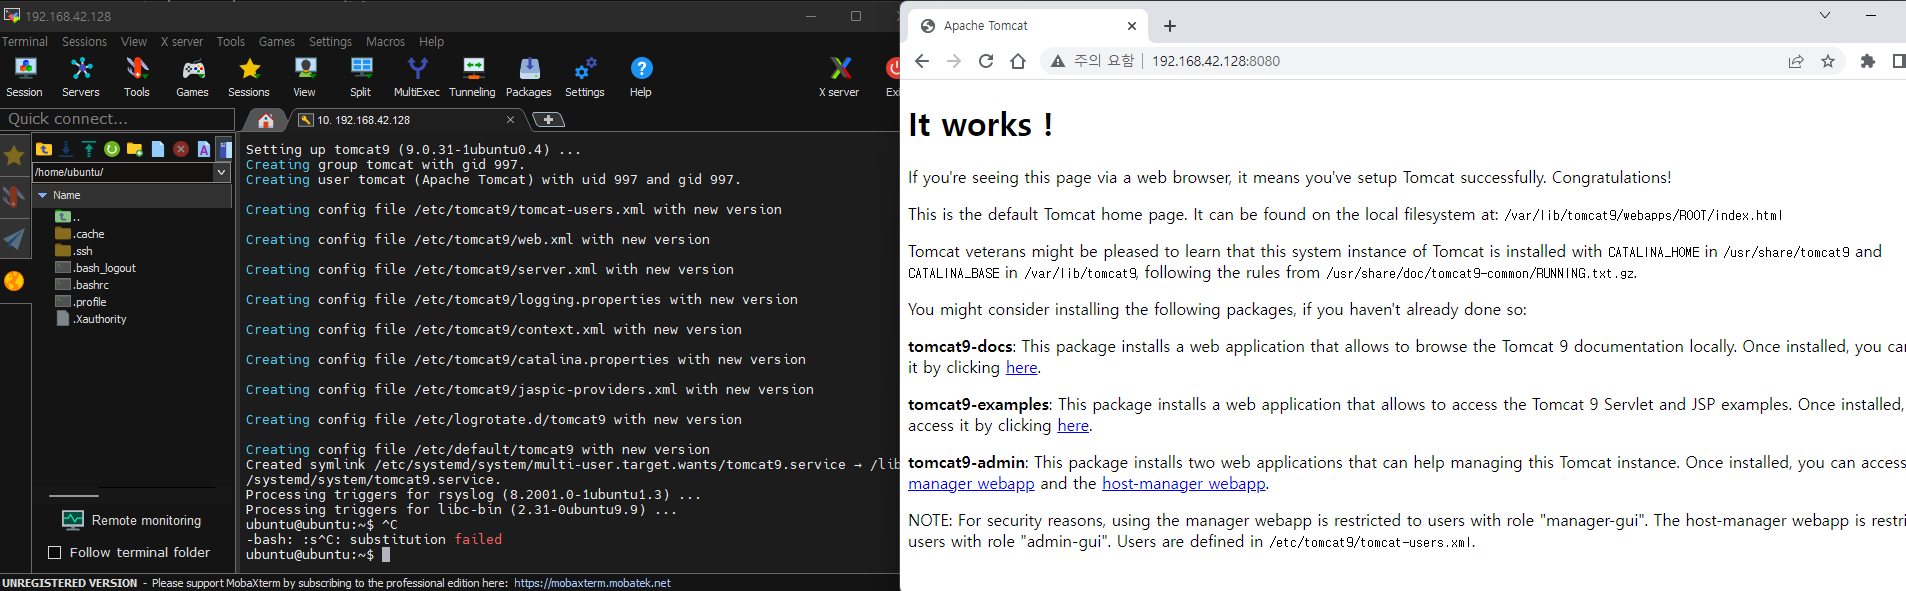Open the X server menu
Image resolution: width=1906 pixels, height=591 pixels.
182,42
